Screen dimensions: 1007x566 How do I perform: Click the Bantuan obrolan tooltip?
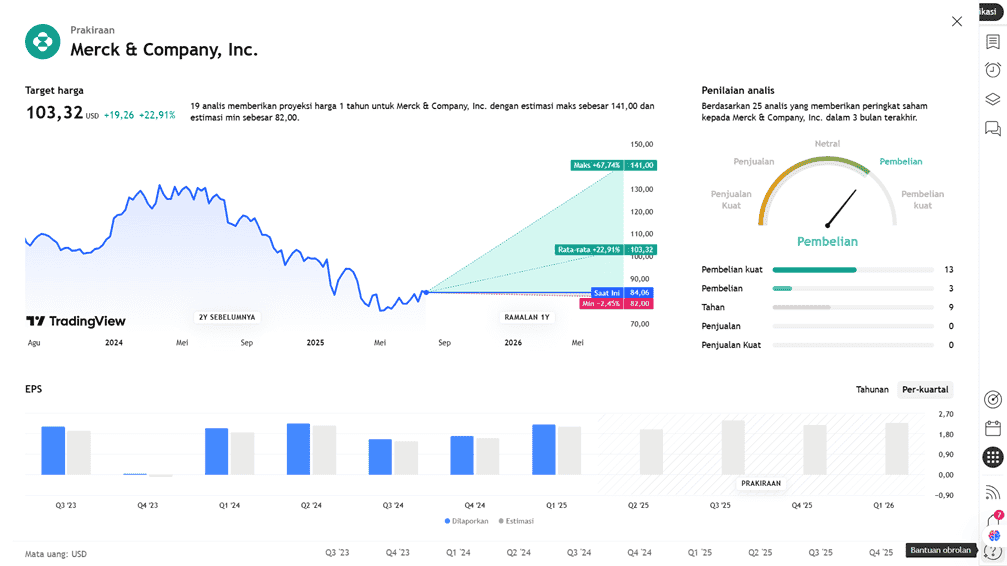tap(940, 550)
